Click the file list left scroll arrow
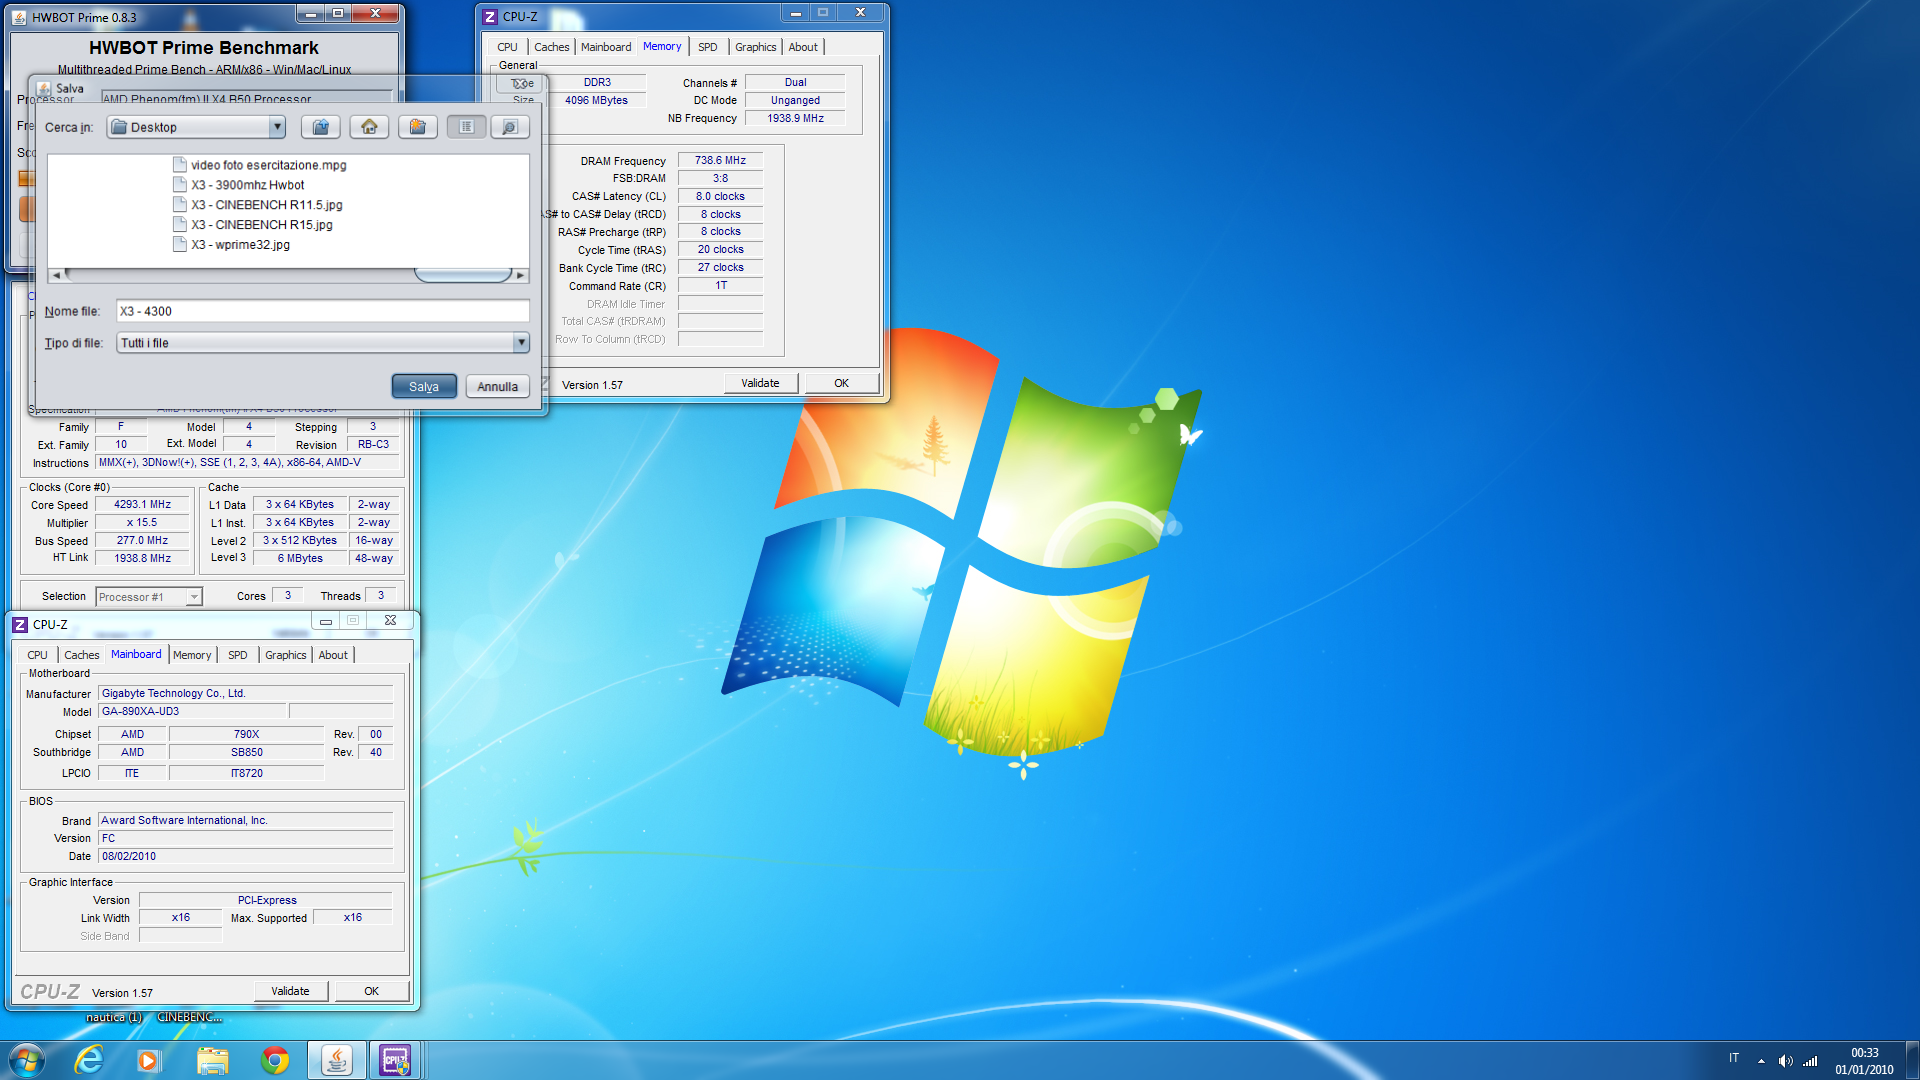Image resolution: width=1920 pixels, height=1080 pixels. [56, 275]
